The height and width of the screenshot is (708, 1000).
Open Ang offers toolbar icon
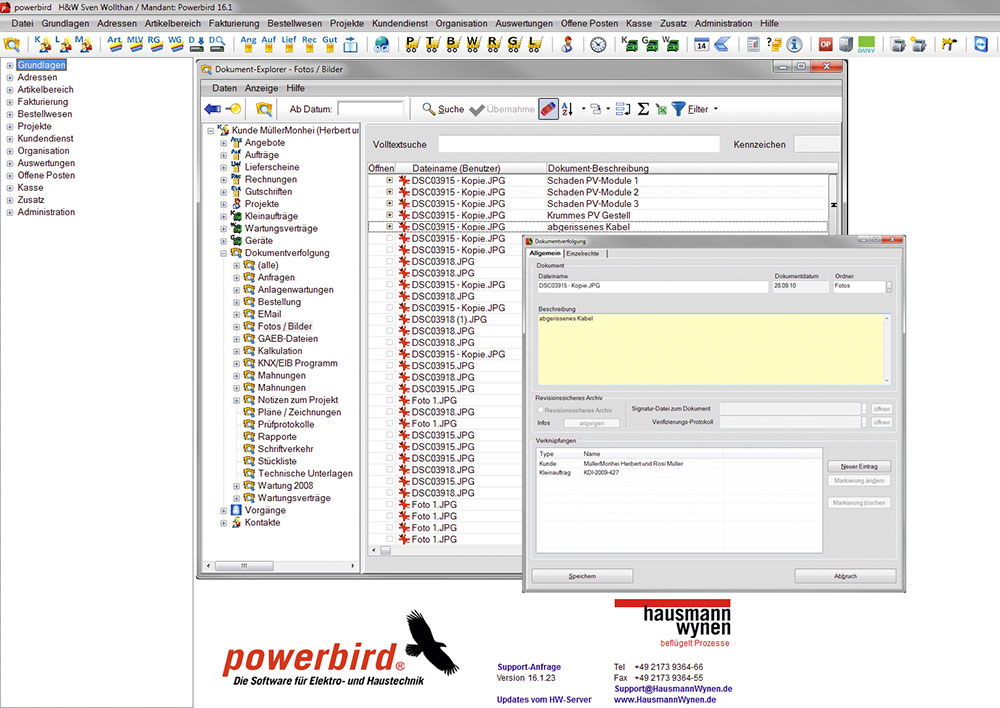coord(248,43)
